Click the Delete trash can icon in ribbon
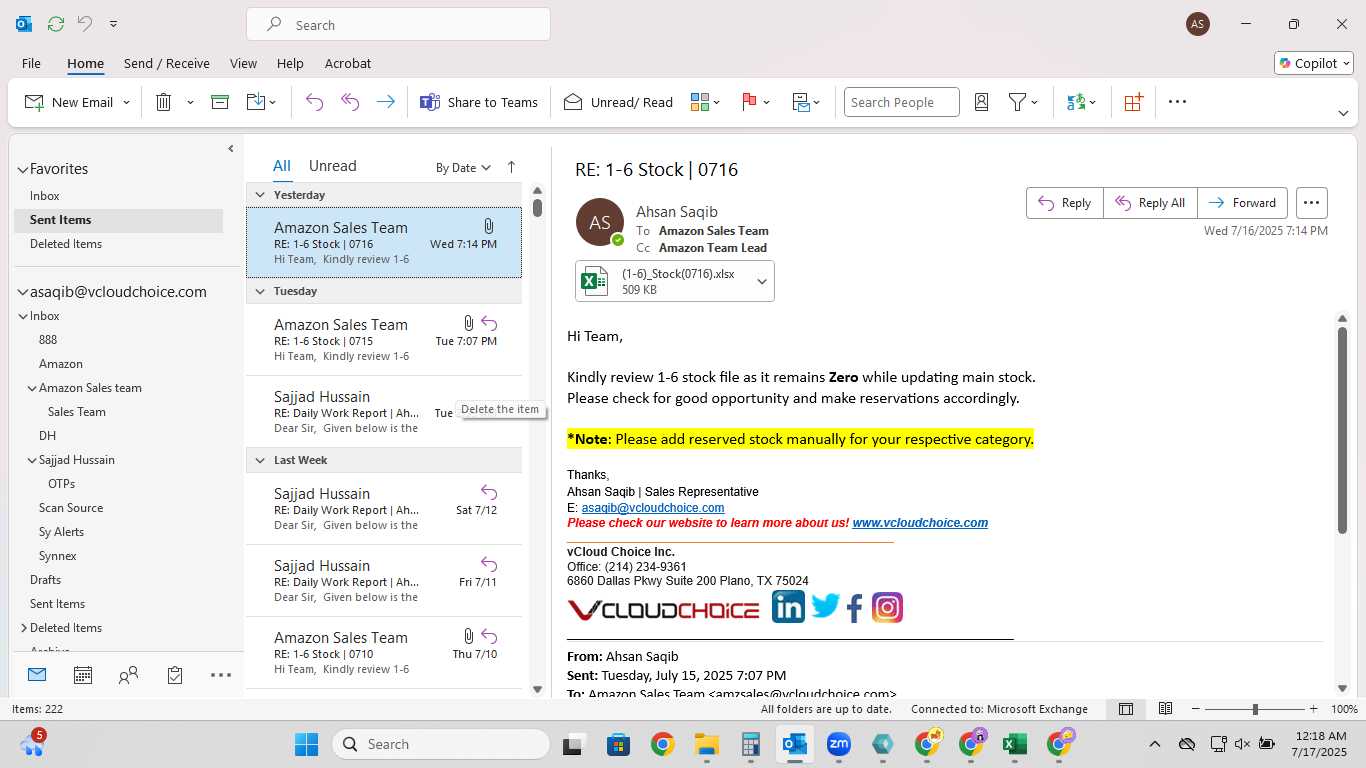 [164, 102]
